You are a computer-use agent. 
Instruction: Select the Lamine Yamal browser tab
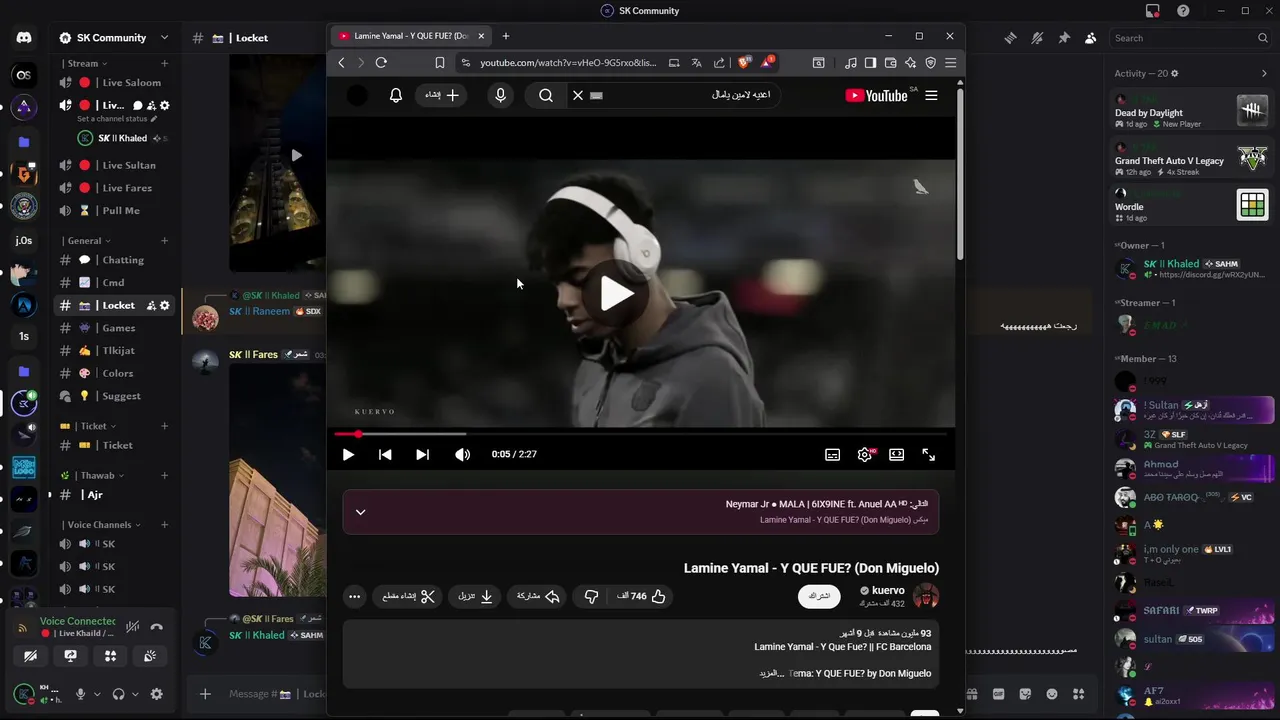pos(412,36)
